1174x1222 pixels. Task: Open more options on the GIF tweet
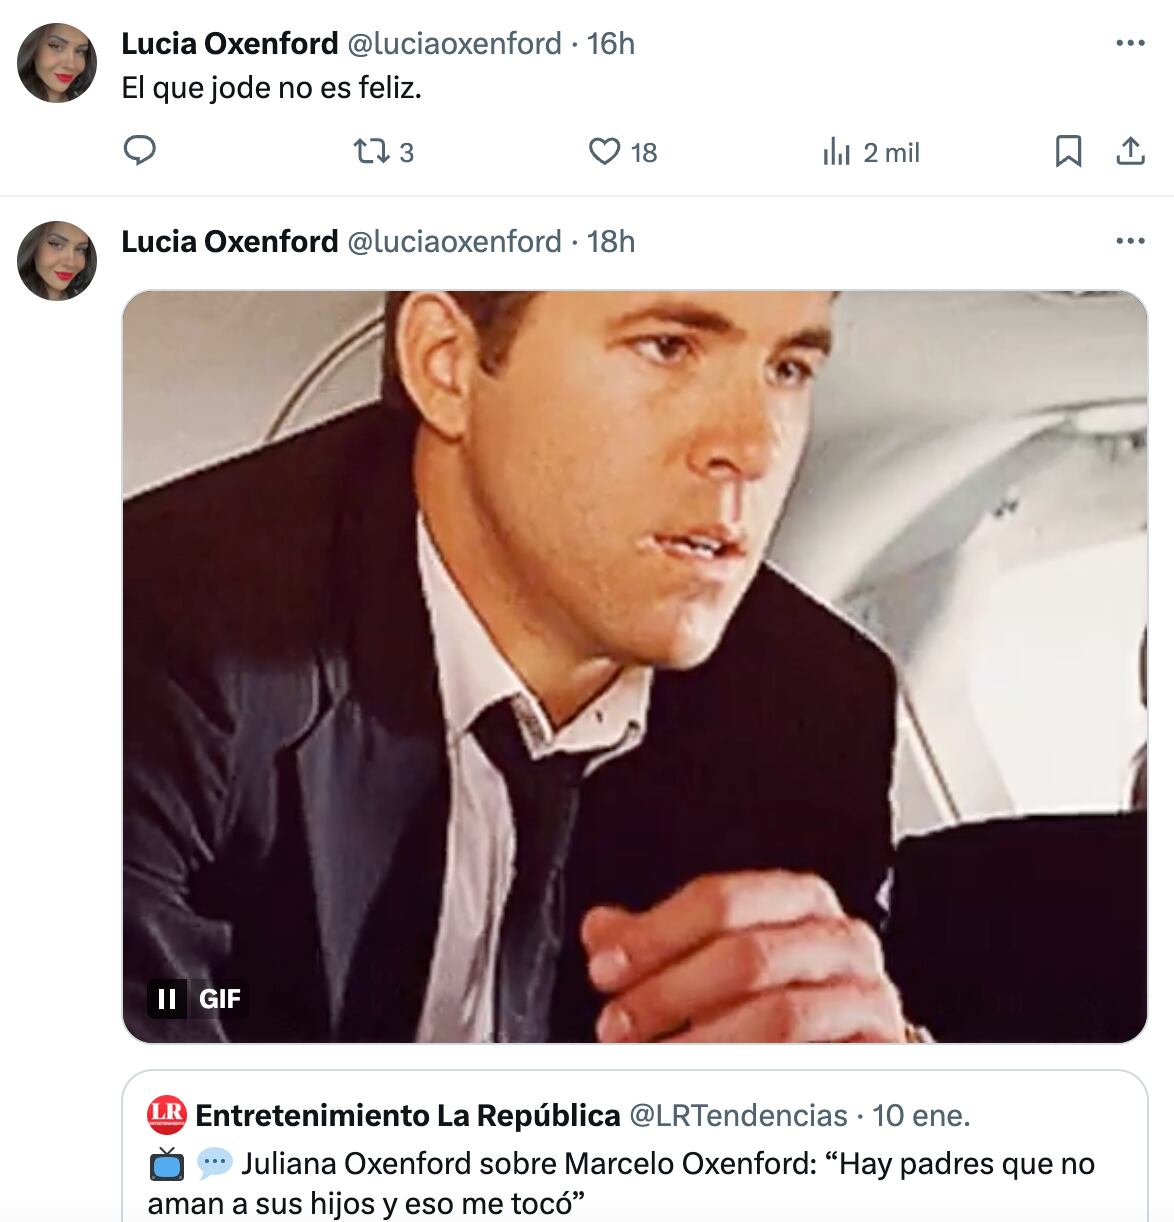[x=1131, y=238]
